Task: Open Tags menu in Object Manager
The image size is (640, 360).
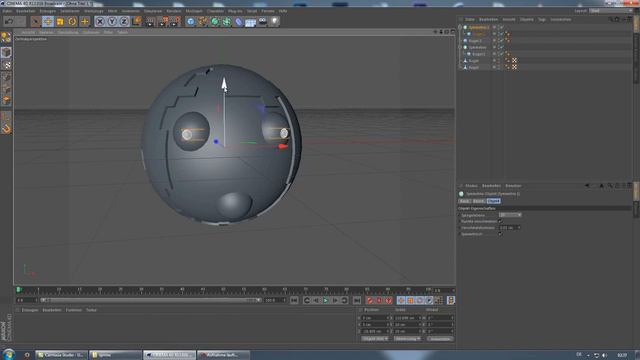Action: [x=542, y=19]
